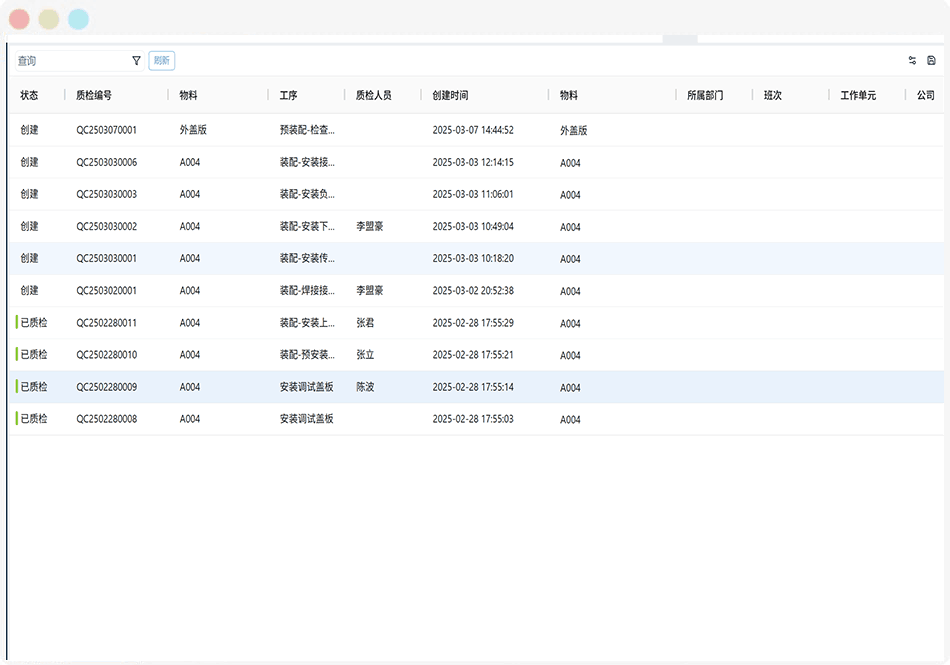The image size is (950, 665).
Task: Click the red window close button
Action: (x=19, y=19)
